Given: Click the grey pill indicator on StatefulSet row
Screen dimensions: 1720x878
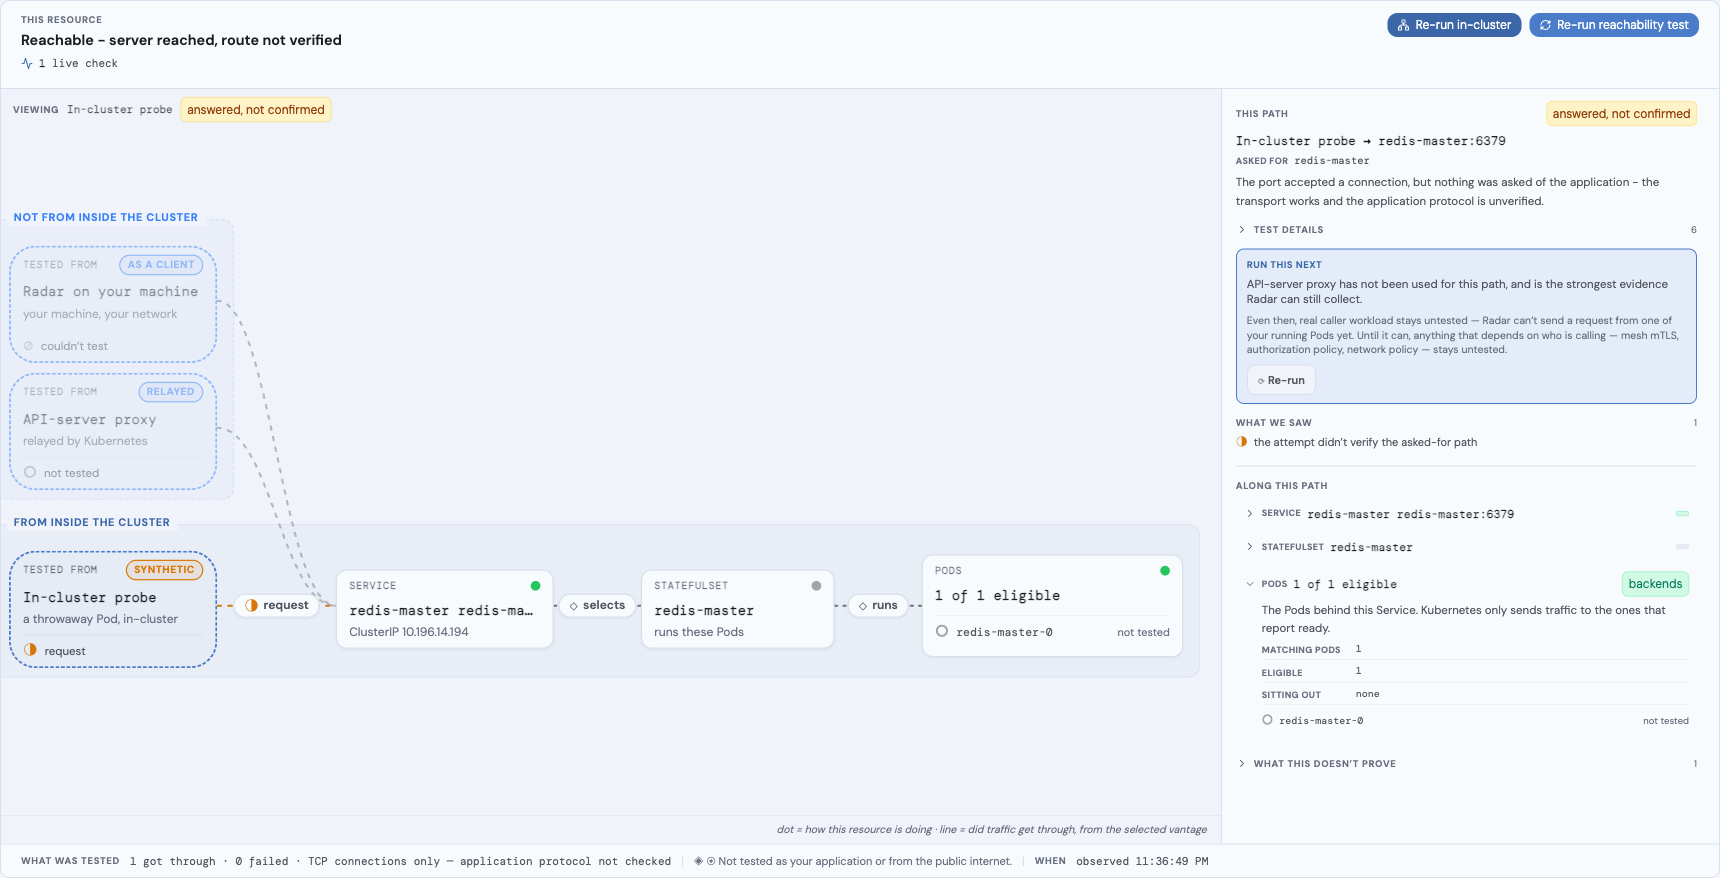Looking at the screenshot, I should 1682,547.
